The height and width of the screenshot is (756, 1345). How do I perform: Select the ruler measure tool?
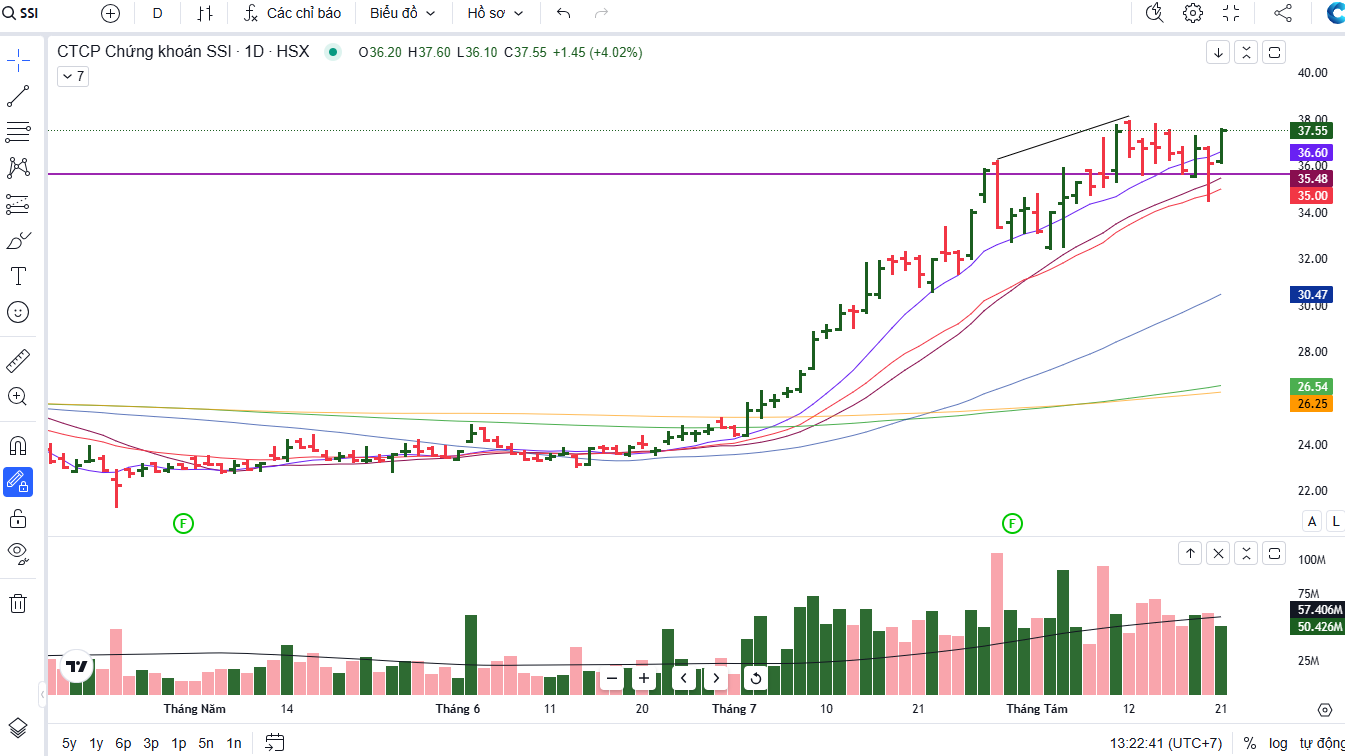click(18, 361)
